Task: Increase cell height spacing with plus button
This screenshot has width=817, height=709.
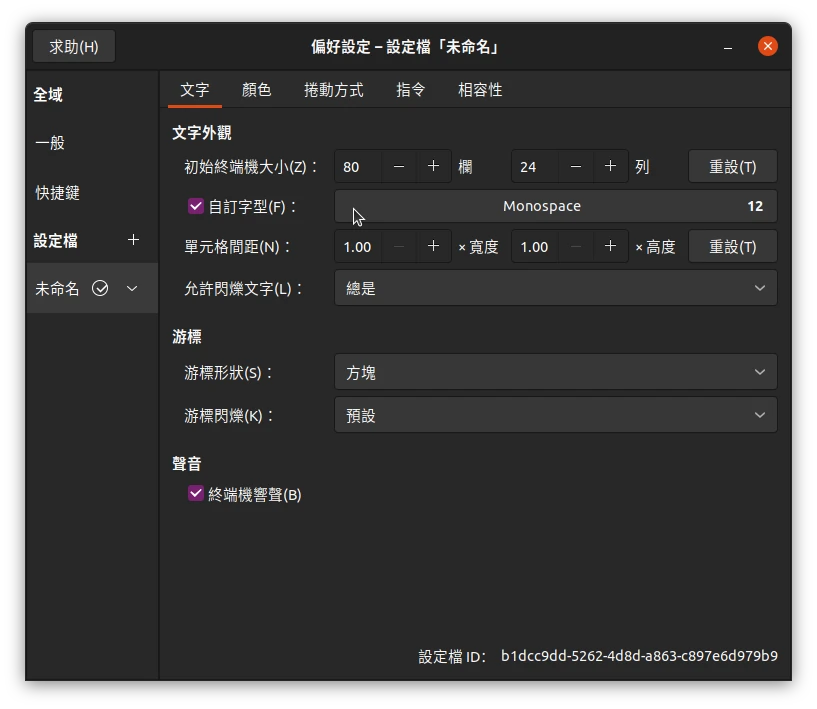Action: [610, 247]
